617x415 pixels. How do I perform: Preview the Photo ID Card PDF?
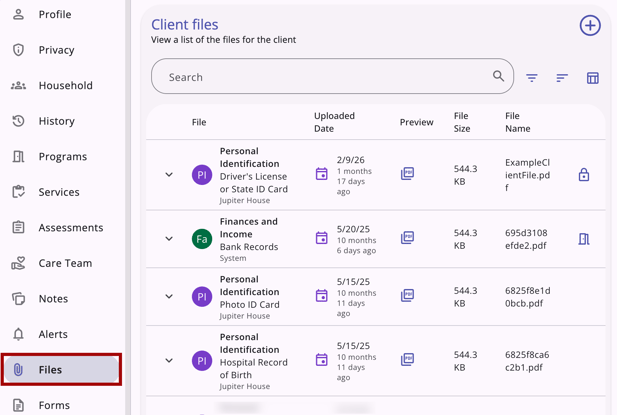pyautogui.click(x=407, y=296)
